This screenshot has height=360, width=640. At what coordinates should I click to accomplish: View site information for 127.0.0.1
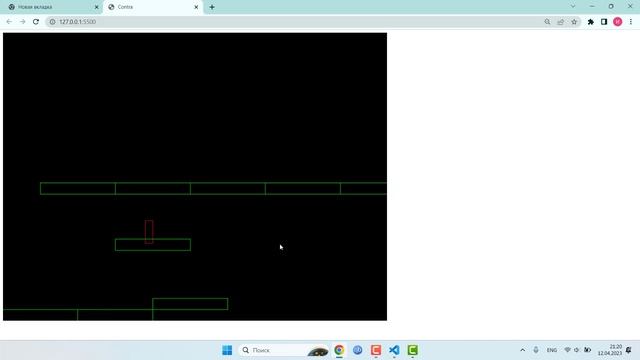point(52,22)
